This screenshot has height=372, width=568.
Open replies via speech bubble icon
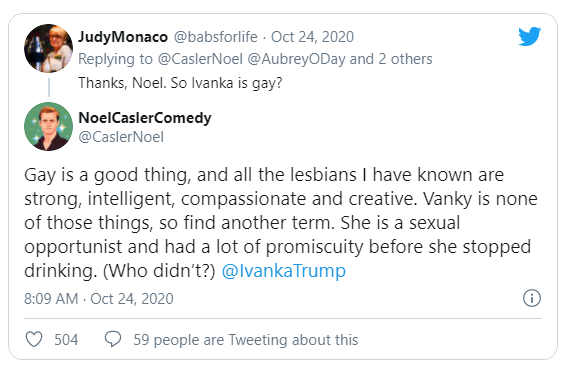tap(113, 339)
